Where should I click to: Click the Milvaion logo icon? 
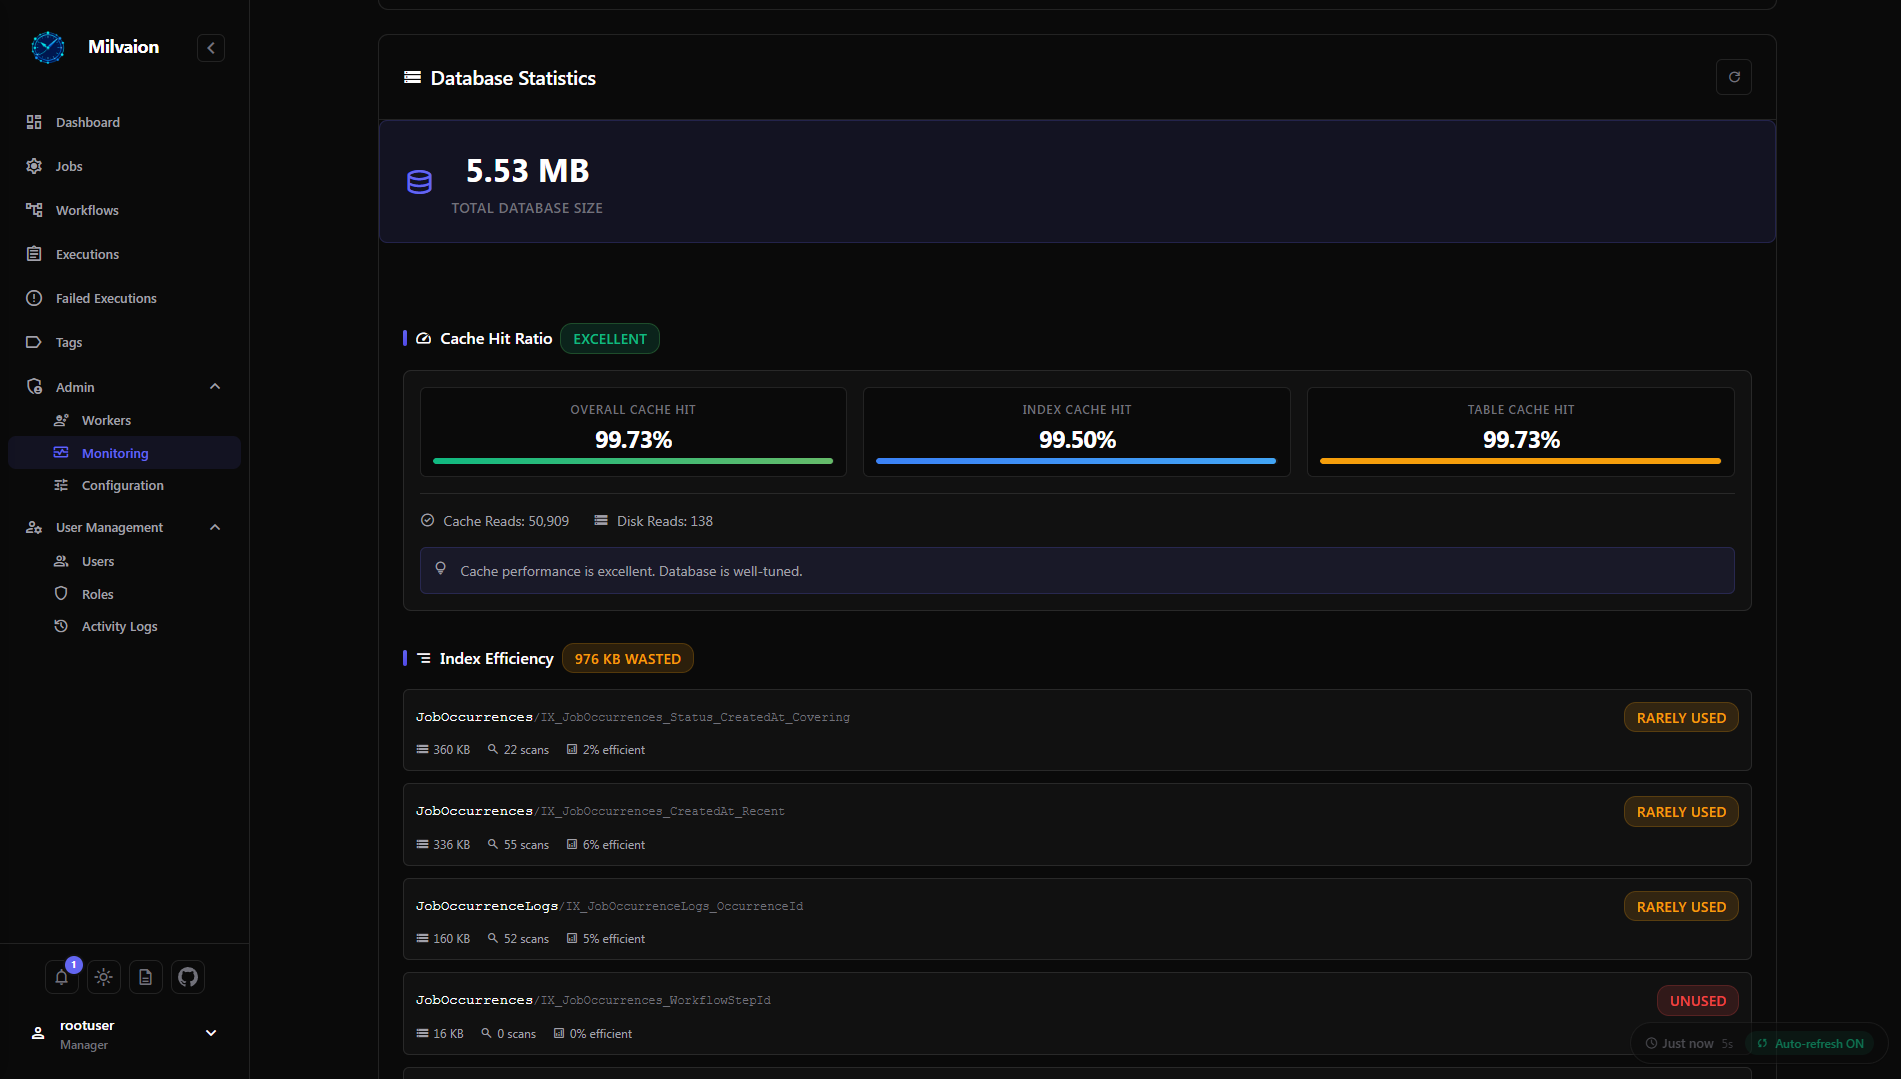(47, 47)
